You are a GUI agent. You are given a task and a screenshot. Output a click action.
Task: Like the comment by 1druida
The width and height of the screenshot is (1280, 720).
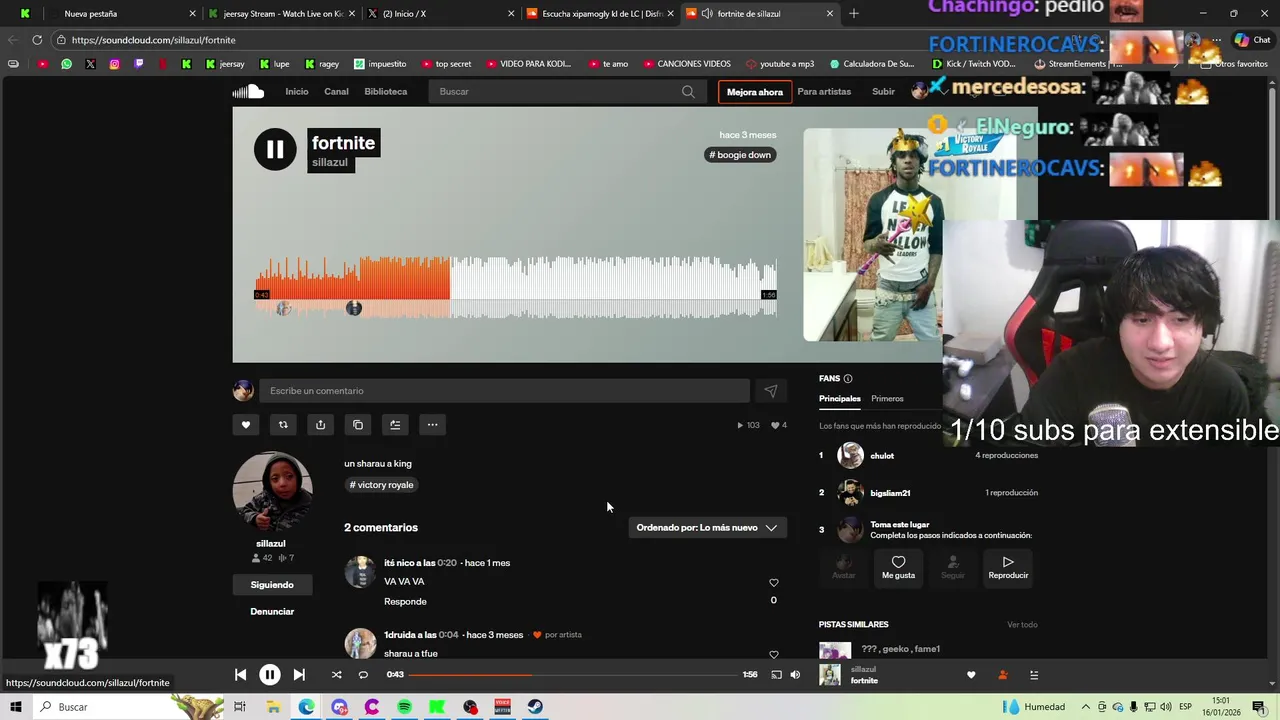[773, 655]
